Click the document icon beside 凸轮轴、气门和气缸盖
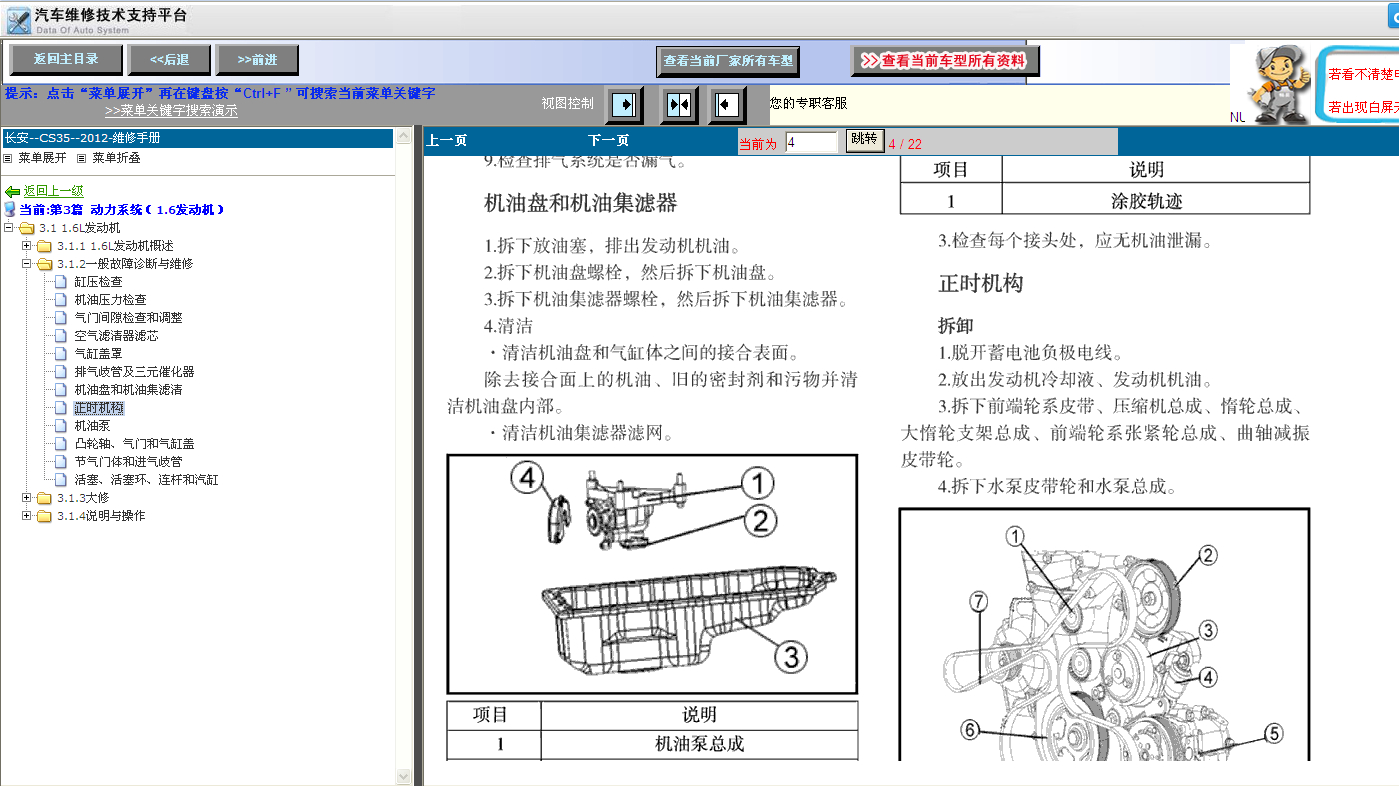This screenshot has height=786, width=1399. 61,444
